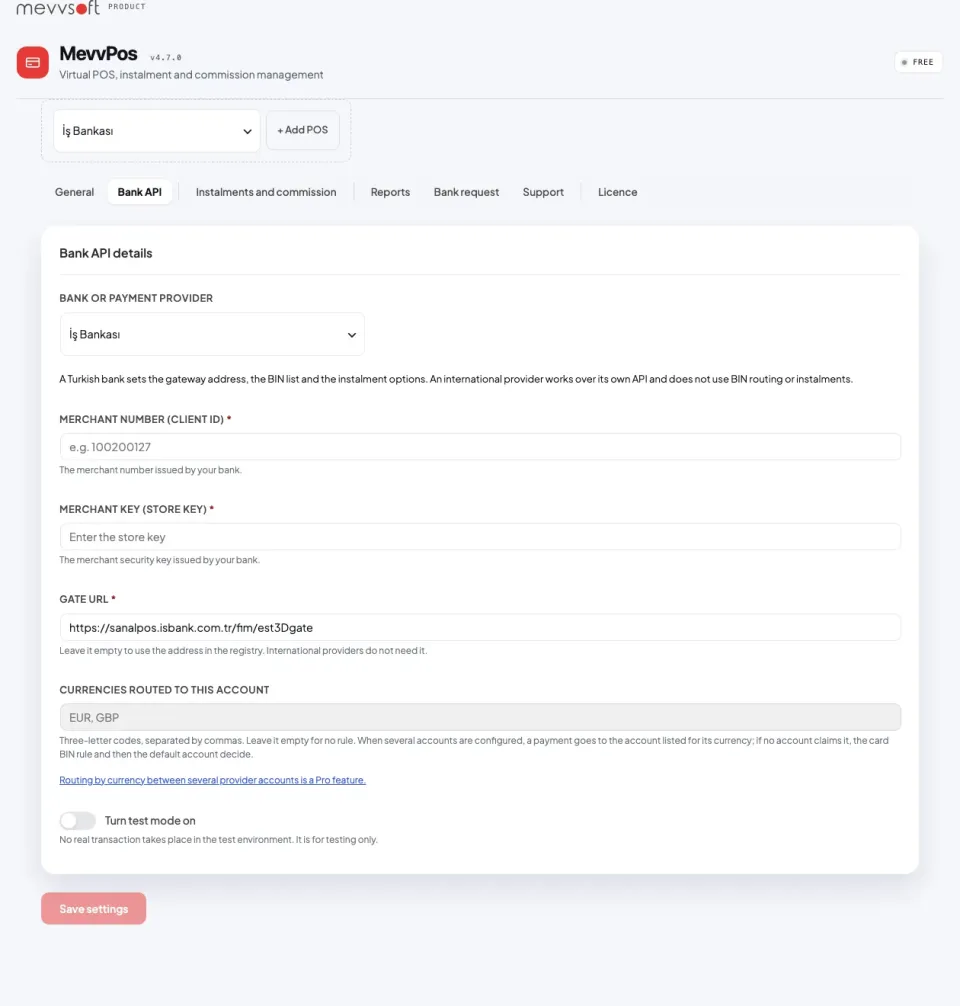Image resolution: width=960 pixels, height=1006 pixels.
Task: Open the Bank request tab
Action: coord(466,192)
